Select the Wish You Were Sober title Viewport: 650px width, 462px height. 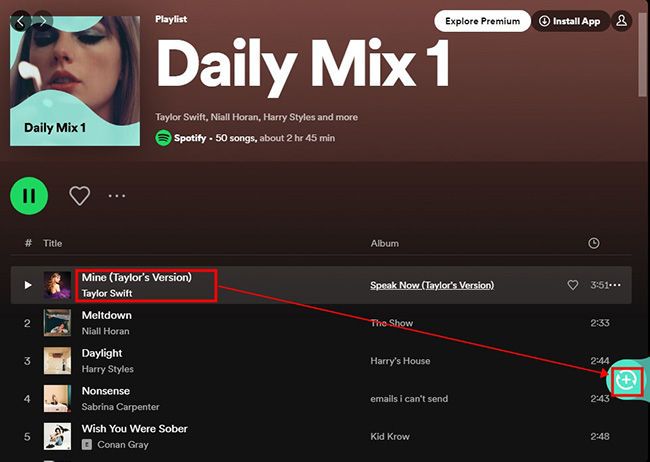(x=134, y=428)
